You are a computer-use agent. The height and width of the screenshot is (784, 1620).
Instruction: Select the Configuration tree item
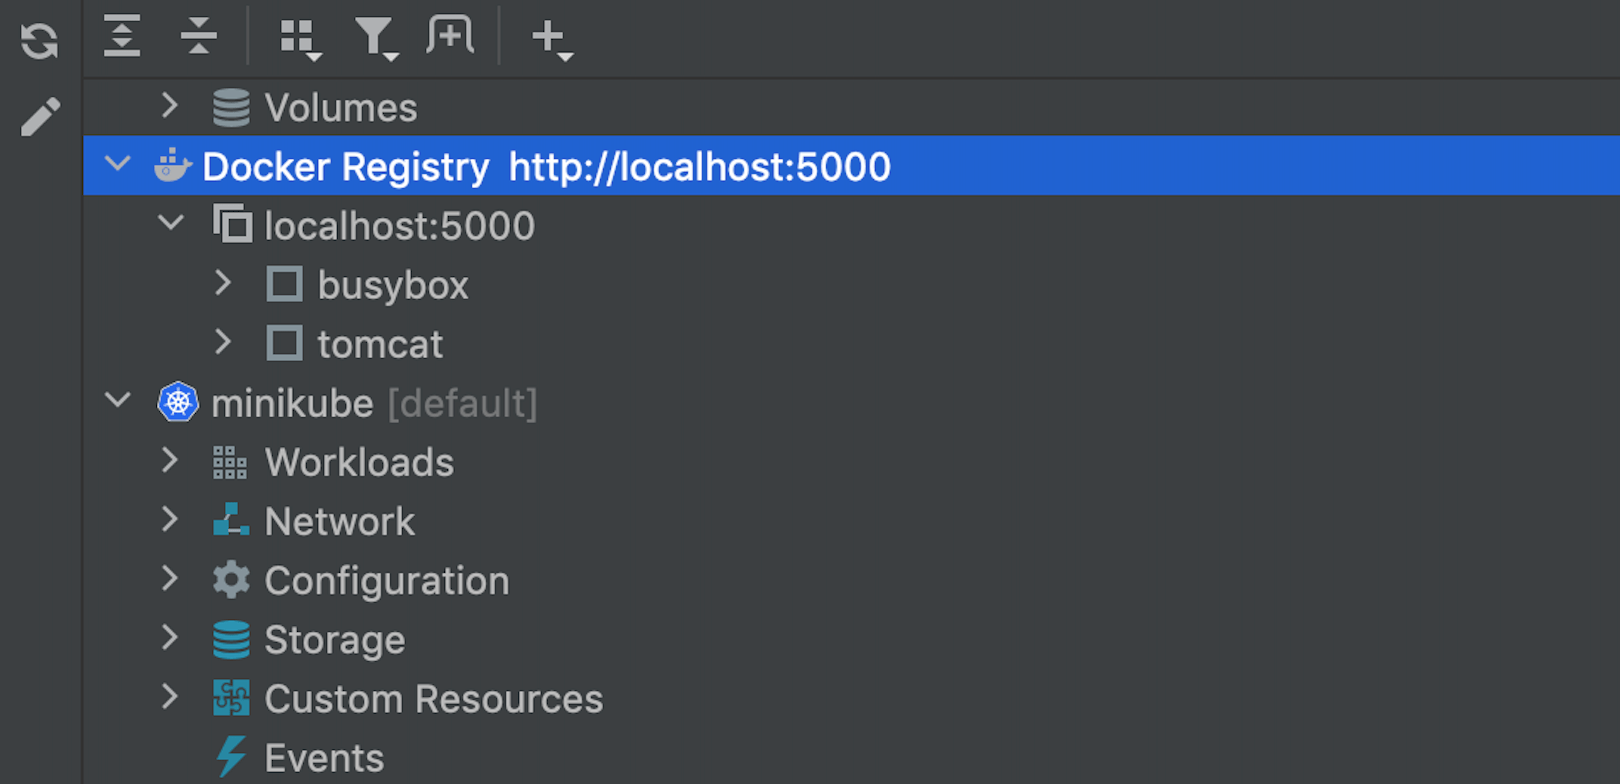point(386,580)
